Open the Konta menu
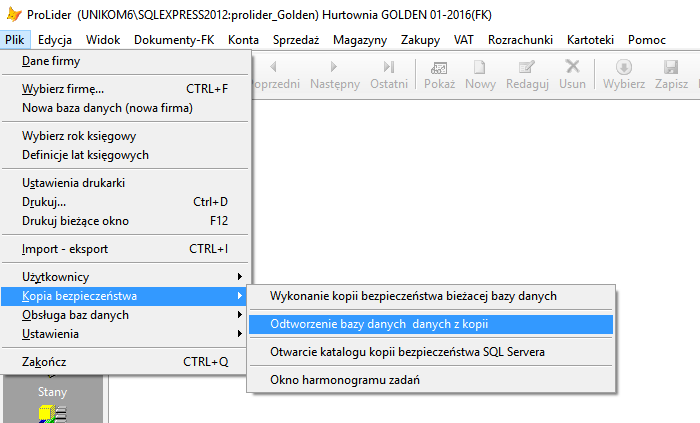This screenshot has width=700, height=423. 243,40
